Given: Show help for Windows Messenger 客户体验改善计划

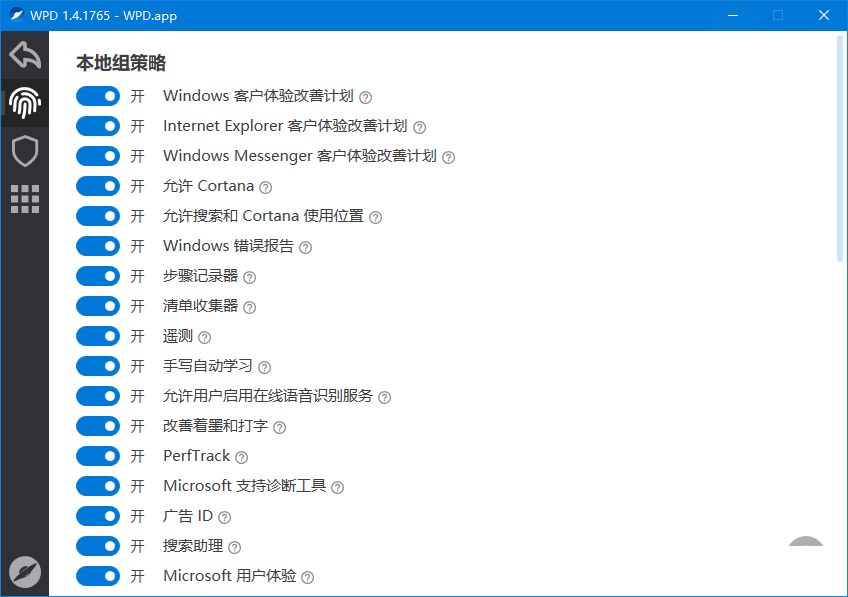Looking at the screenshot, I should point(448,157).
